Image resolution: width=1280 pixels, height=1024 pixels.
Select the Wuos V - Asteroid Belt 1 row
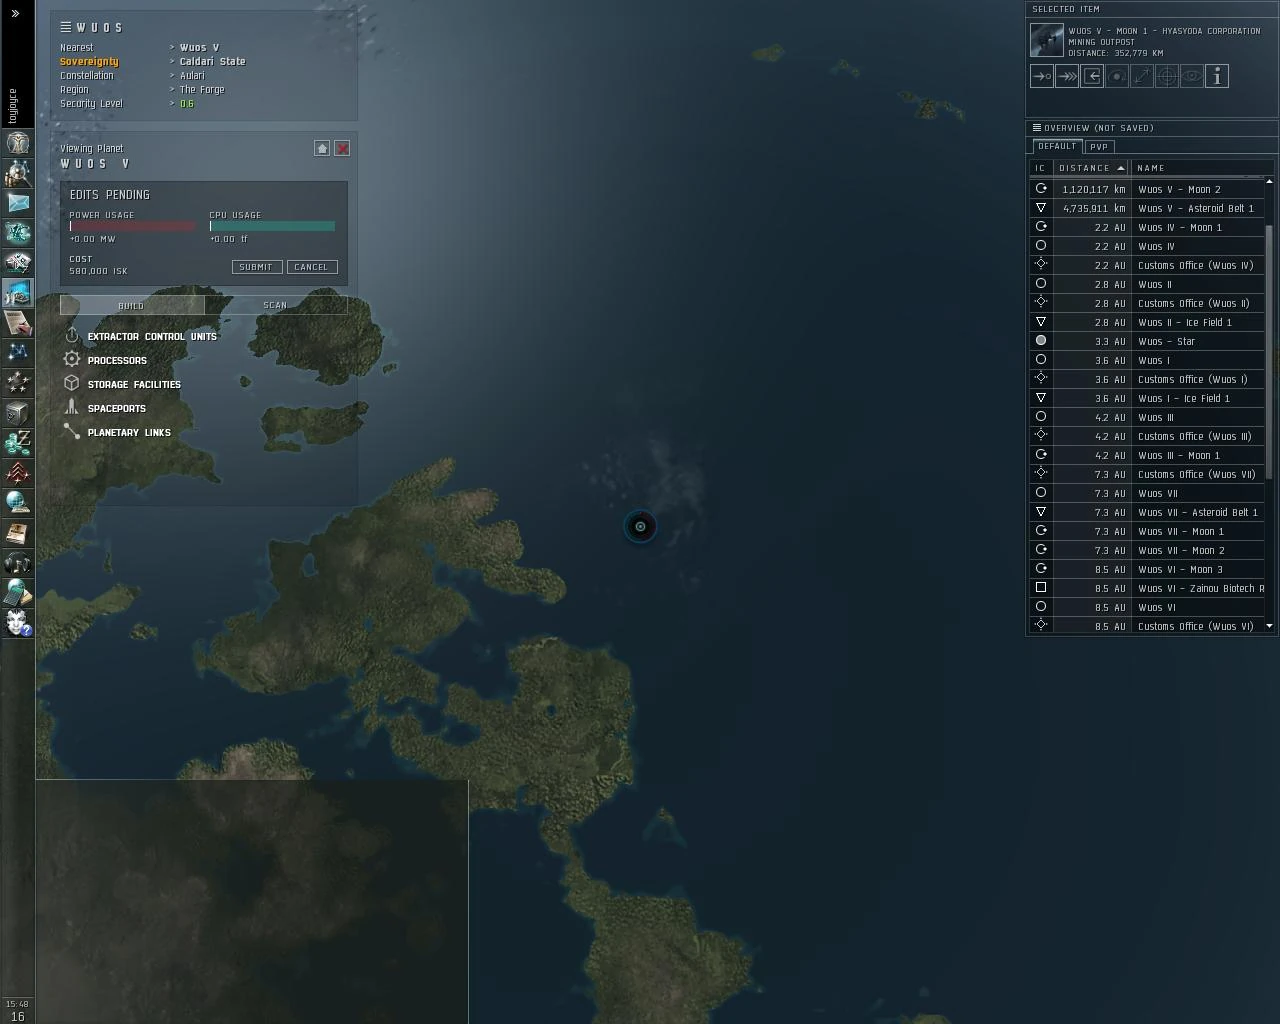1148,208
